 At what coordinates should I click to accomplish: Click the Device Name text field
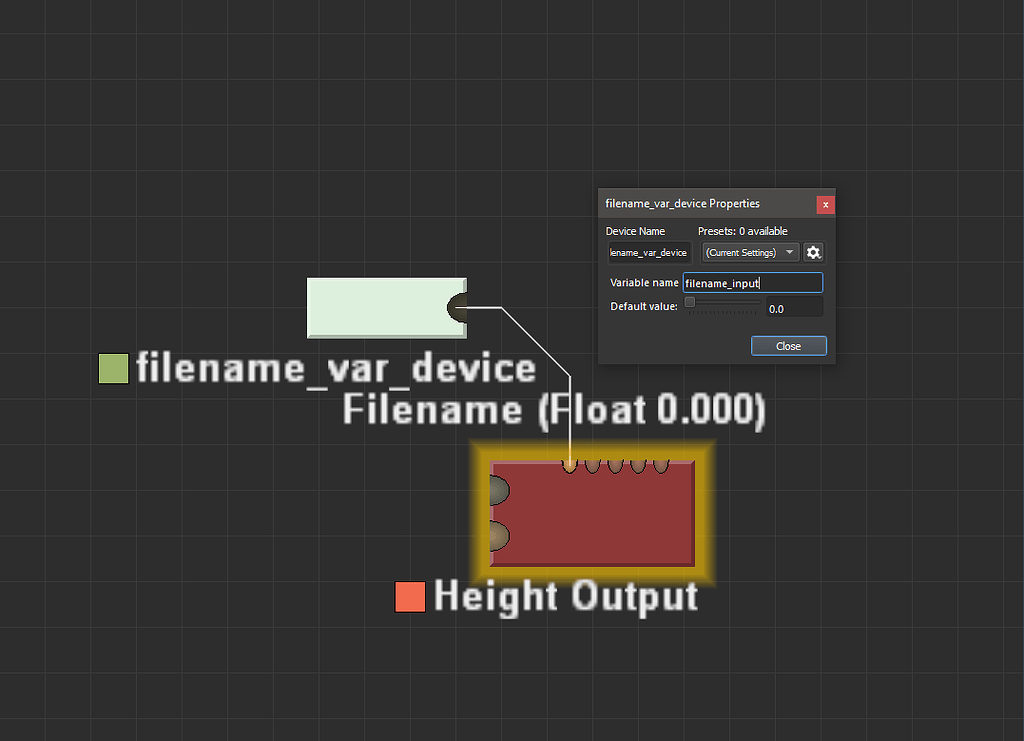648,252
